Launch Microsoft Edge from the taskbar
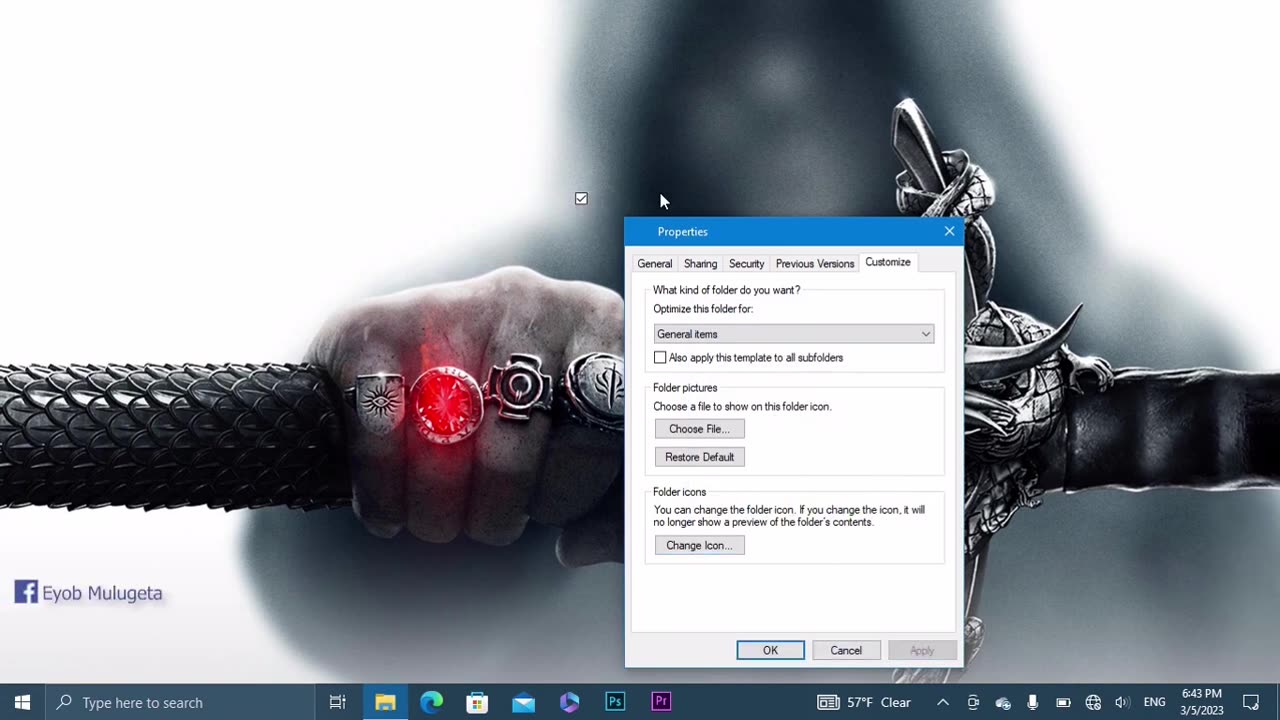 pyautogui.click(x=431, y=702)
